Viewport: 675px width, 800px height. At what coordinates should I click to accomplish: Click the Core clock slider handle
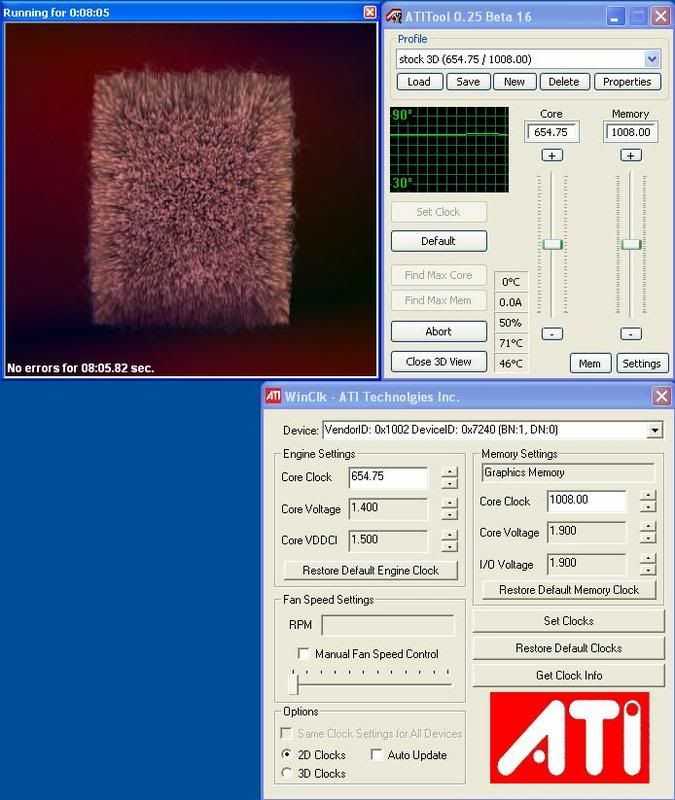(552, 244)
